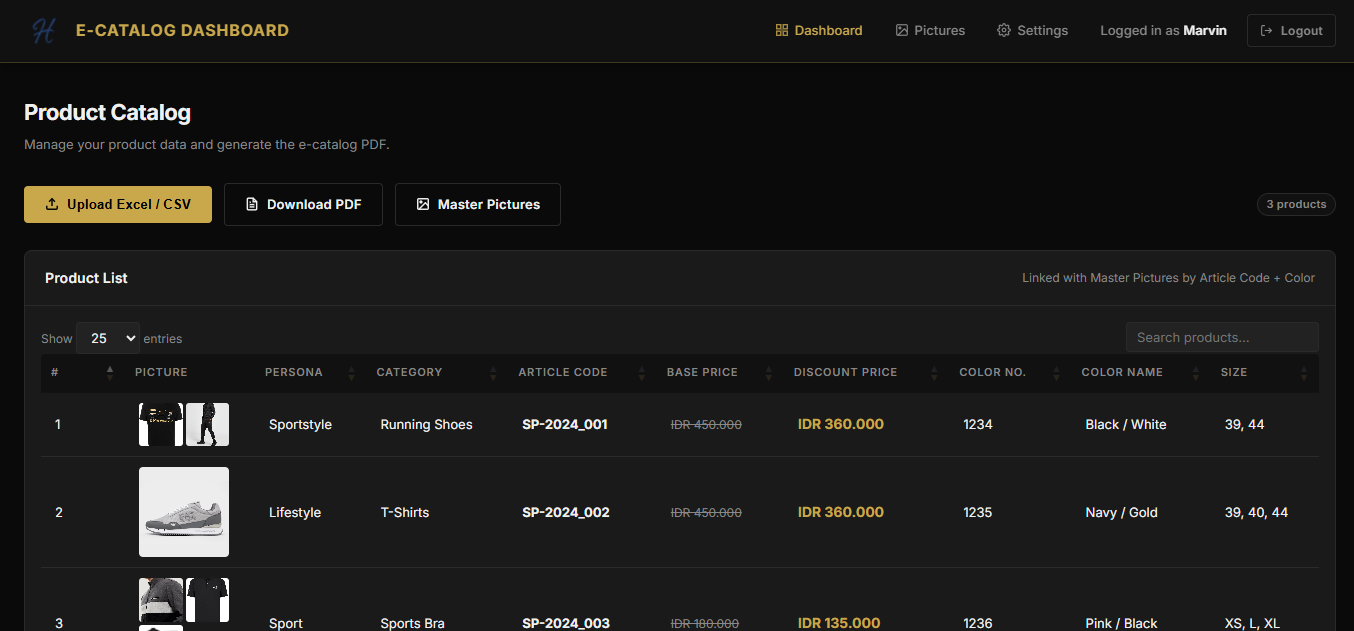
Task: Open first thumbnail of SP-2024_001 row
Action: pos(160,424)
